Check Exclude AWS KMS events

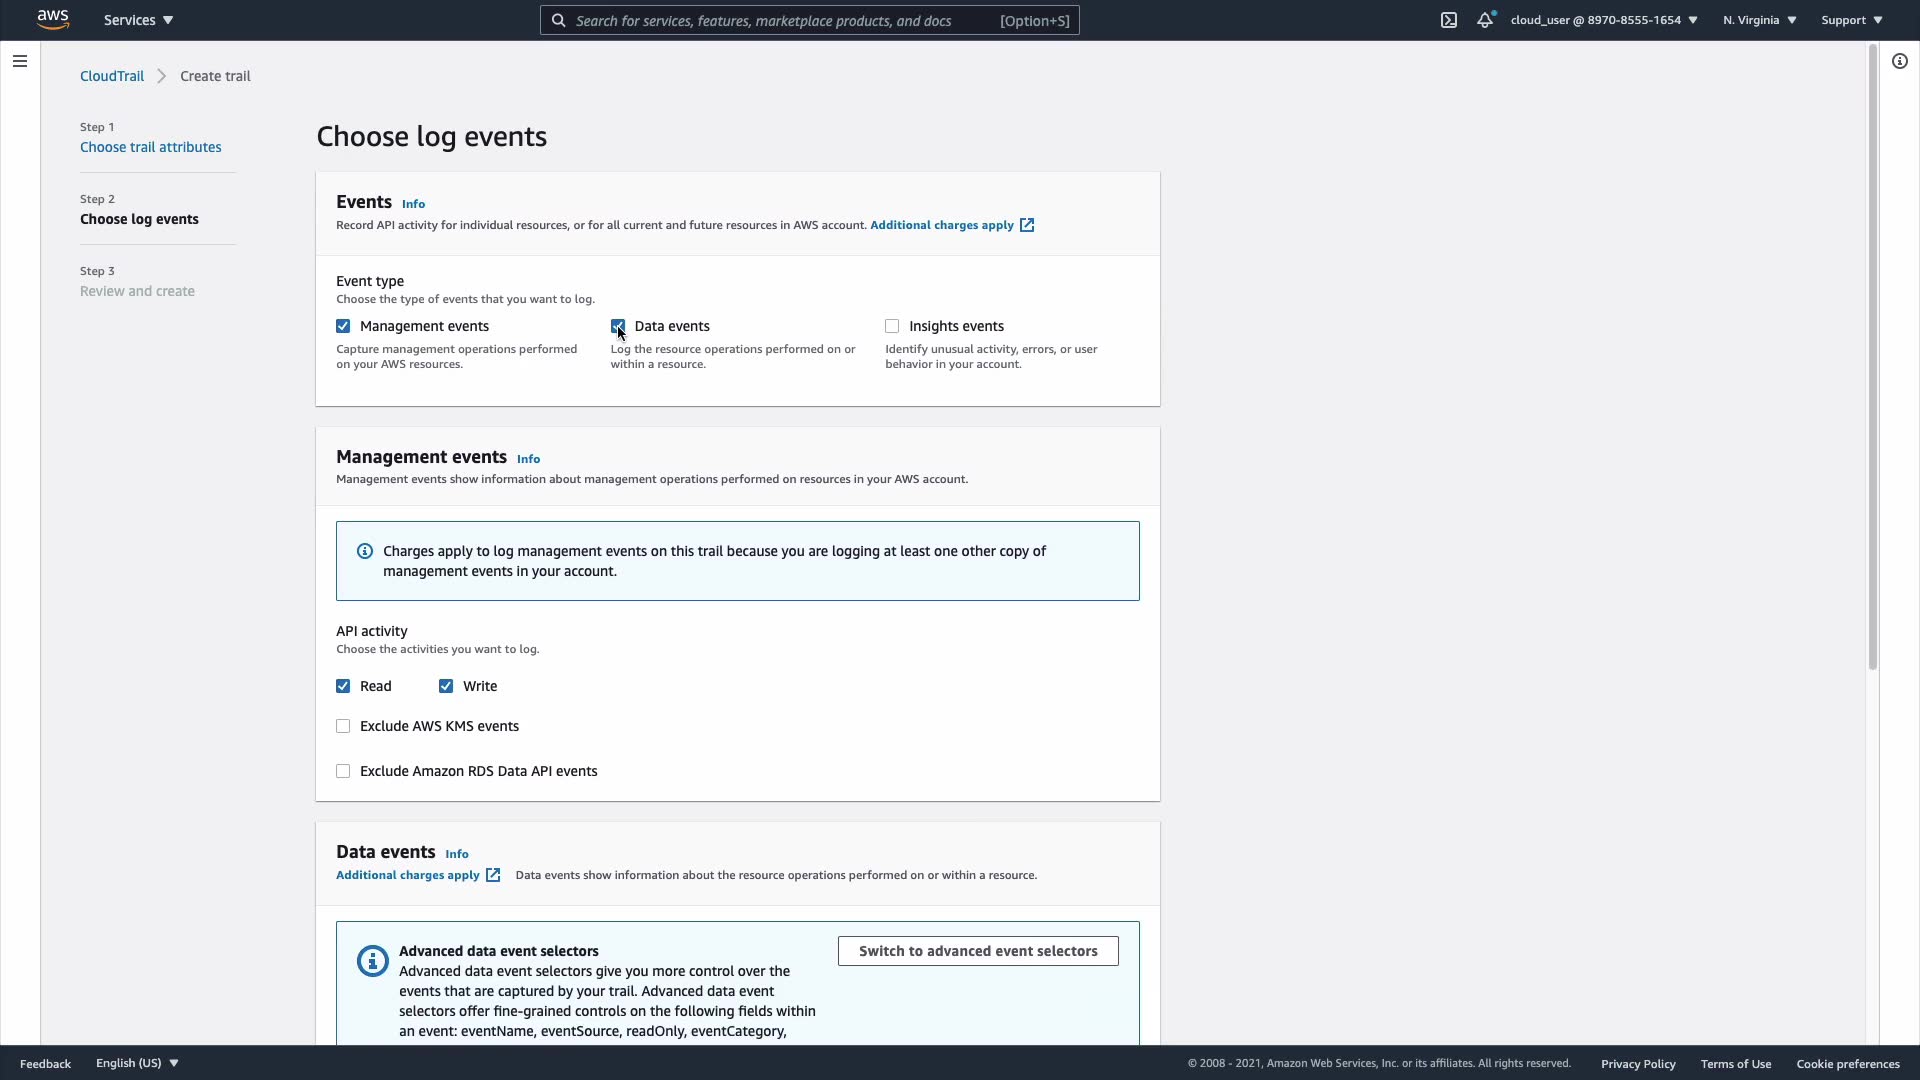tap(343, 726)
